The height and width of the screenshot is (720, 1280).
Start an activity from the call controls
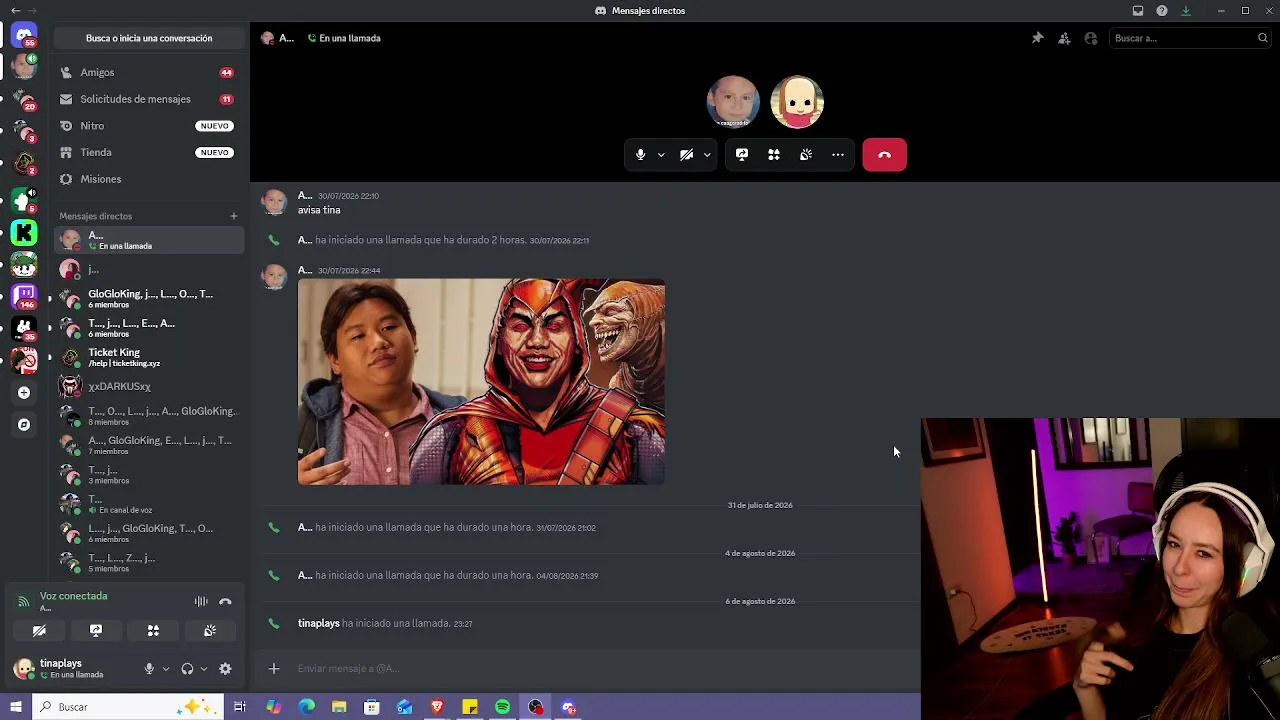click(774, 155)
